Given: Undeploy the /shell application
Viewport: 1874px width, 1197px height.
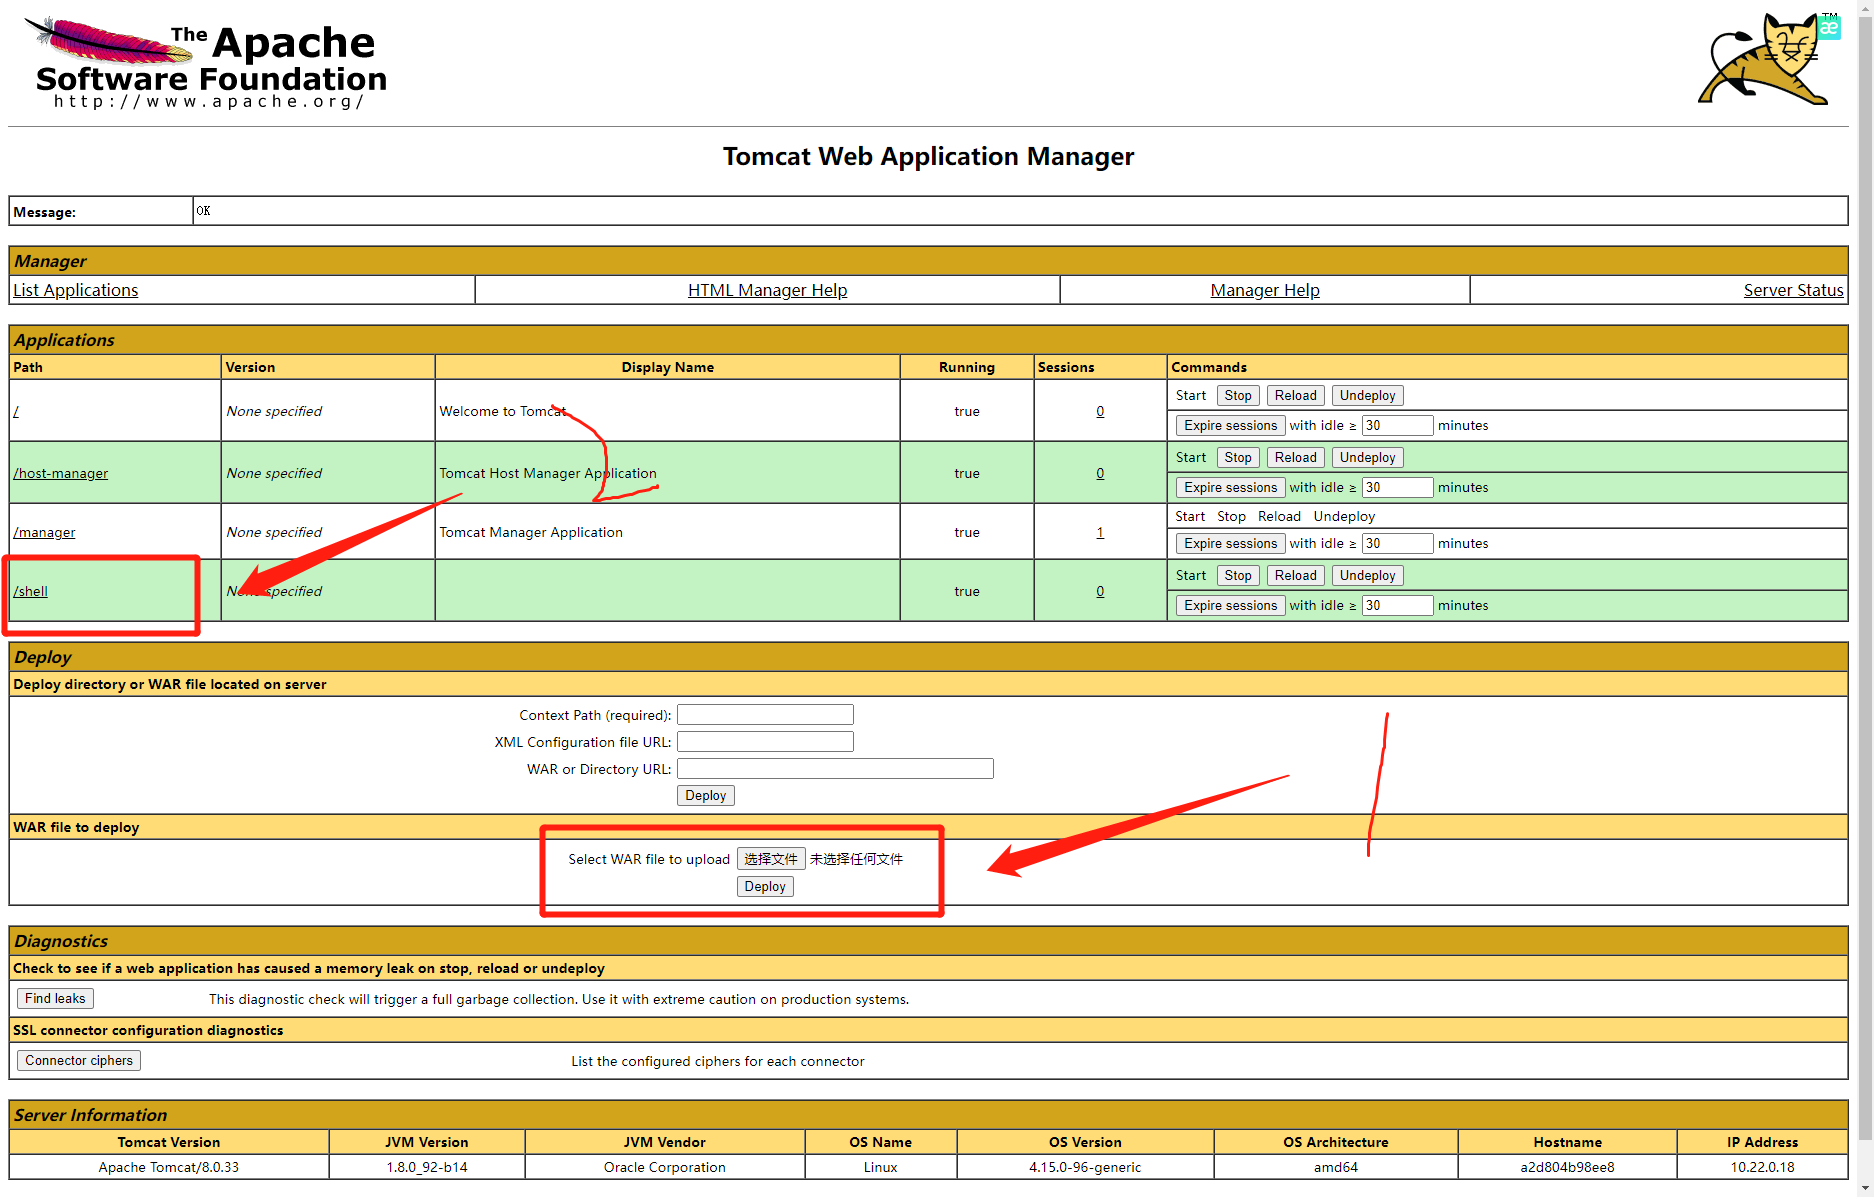Looking at the screenshot, I should pos(1367,576).
